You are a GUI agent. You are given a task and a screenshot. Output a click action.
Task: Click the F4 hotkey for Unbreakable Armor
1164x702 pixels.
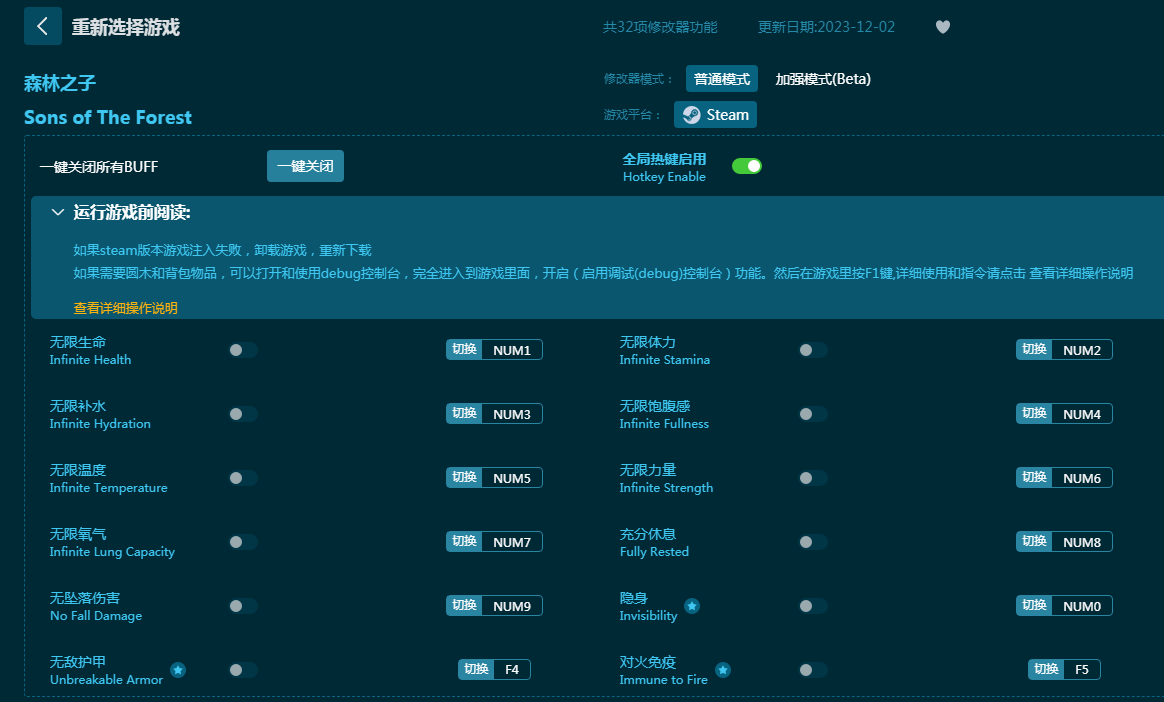[494, 669]
